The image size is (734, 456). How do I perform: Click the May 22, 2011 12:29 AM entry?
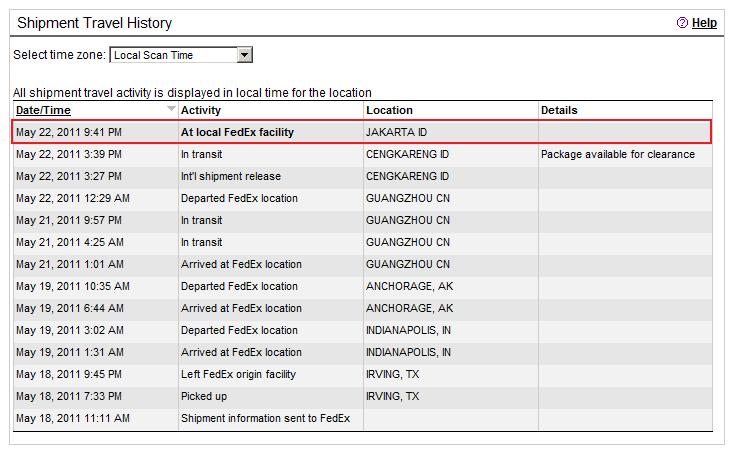point(73,199)
